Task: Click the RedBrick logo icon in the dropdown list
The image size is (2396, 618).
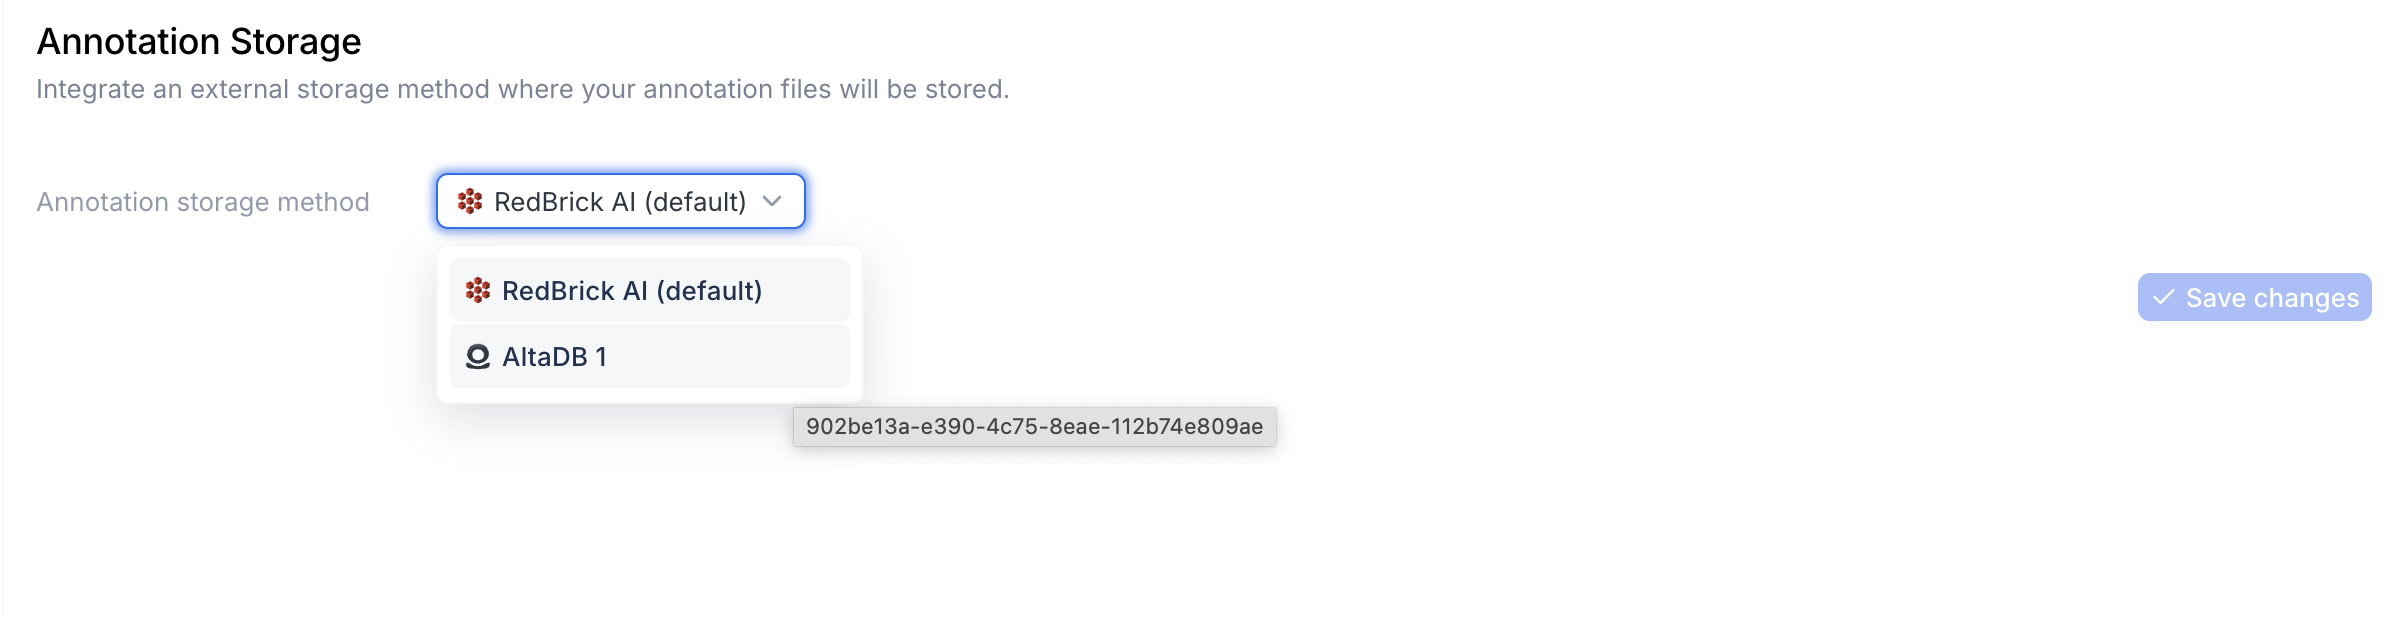Action: 478,290
